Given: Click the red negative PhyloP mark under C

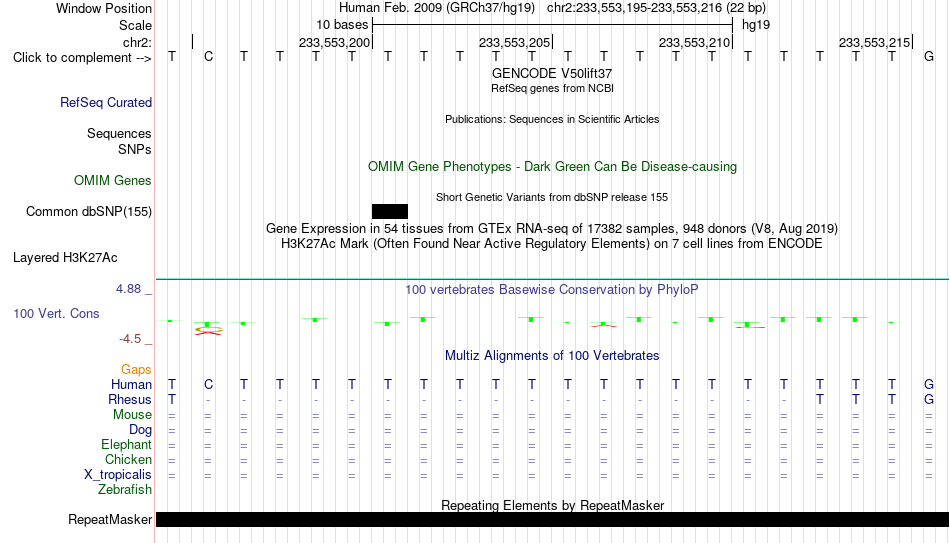Looking at the screenshot, I should click(208, 332).
